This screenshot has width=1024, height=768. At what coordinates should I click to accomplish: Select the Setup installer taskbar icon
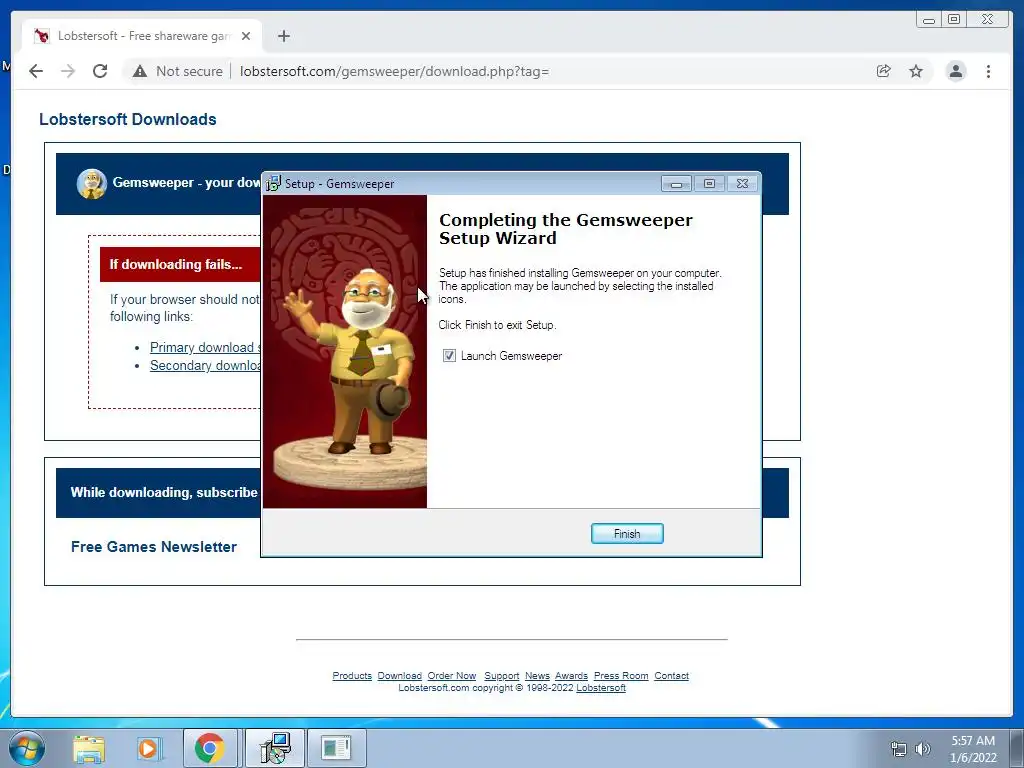pyautogui.click(x=274, y=748)
